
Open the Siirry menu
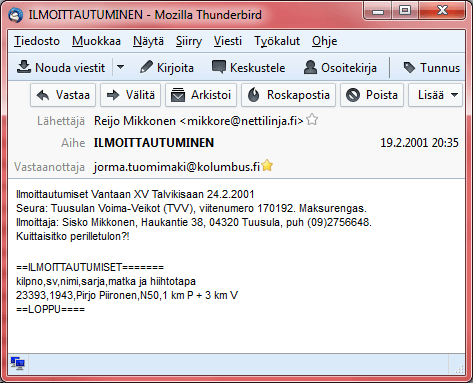[x=189, y=41]
